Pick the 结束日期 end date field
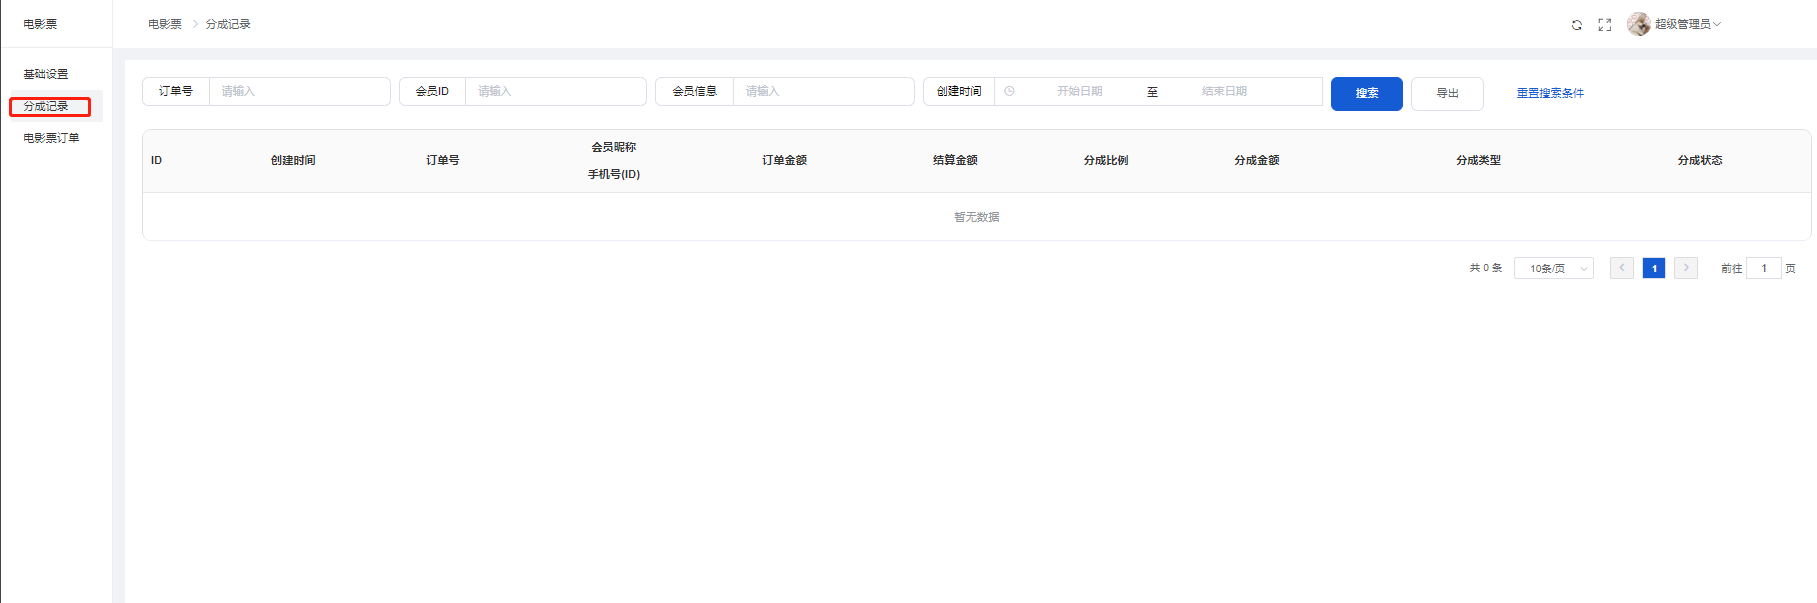Viewport: 1817px width, 603px height. (x=1224, y=91)
